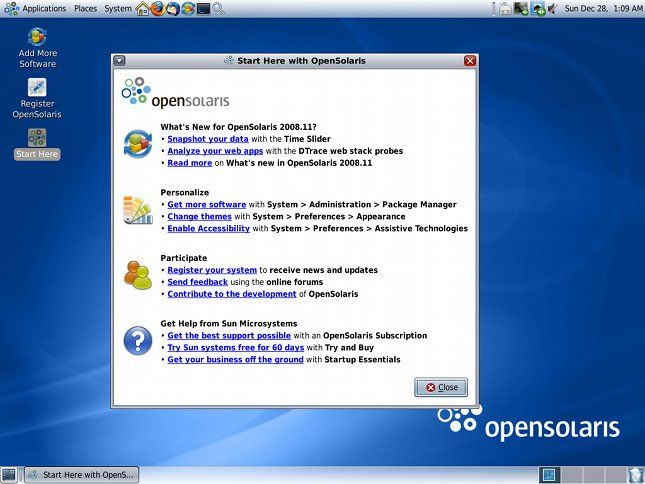The width and height of the screenshot is (645, 484).
Task: Open Package Manager icon in top panel
Action: (188, 8)
